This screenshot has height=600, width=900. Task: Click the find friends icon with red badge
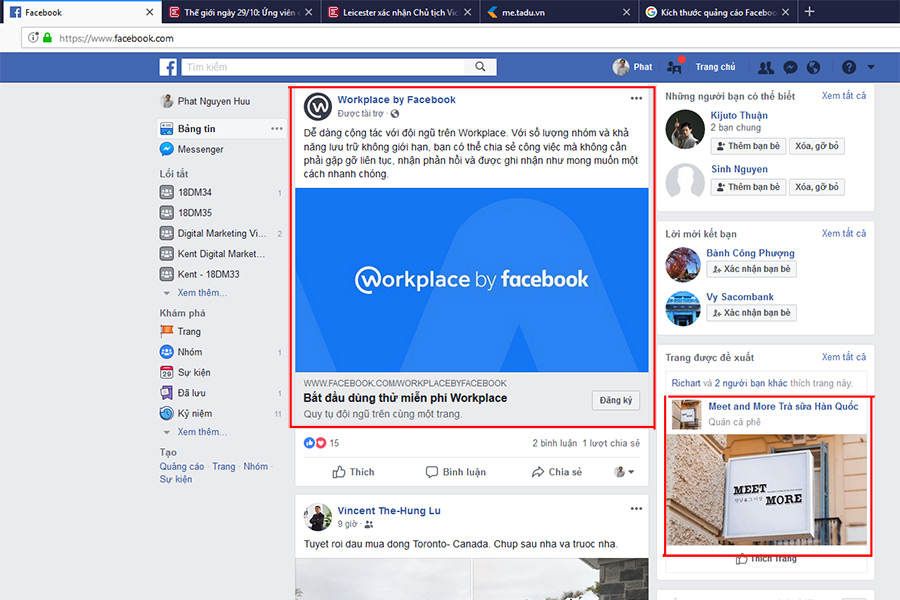click(674, 67)
